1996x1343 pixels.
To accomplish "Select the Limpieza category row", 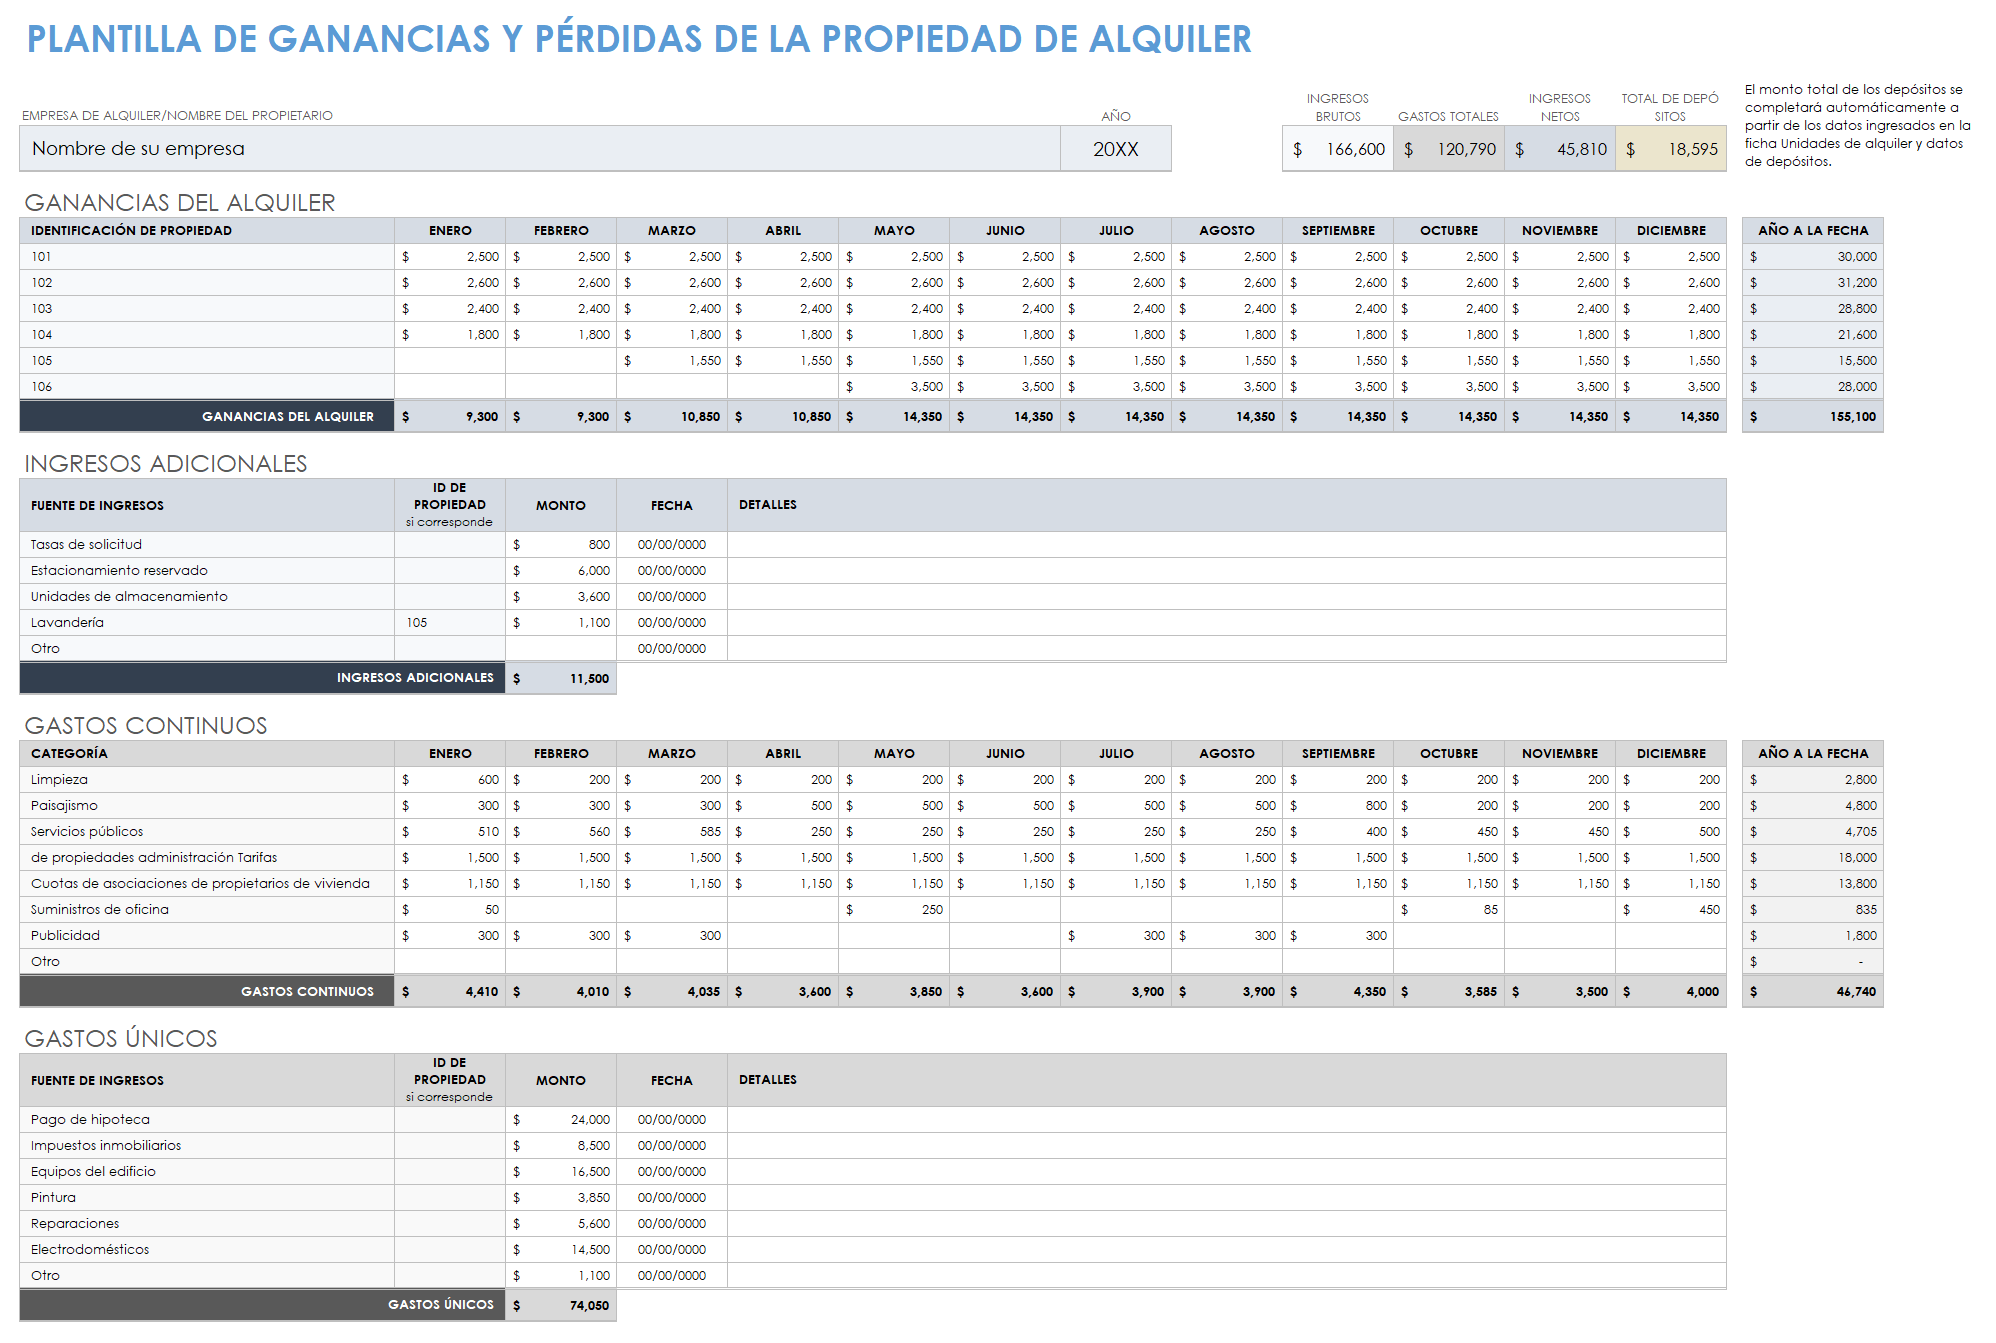I will (x=207, y=780).
